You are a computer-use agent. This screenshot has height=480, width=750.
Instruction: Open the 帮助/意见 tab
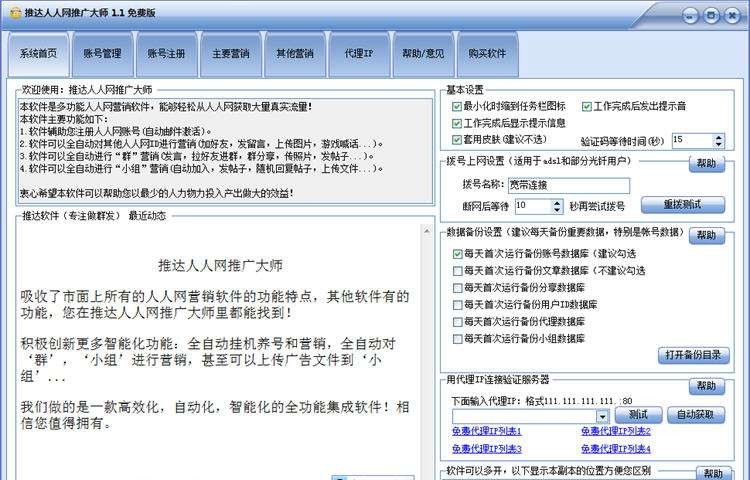[x=423, y=54]
